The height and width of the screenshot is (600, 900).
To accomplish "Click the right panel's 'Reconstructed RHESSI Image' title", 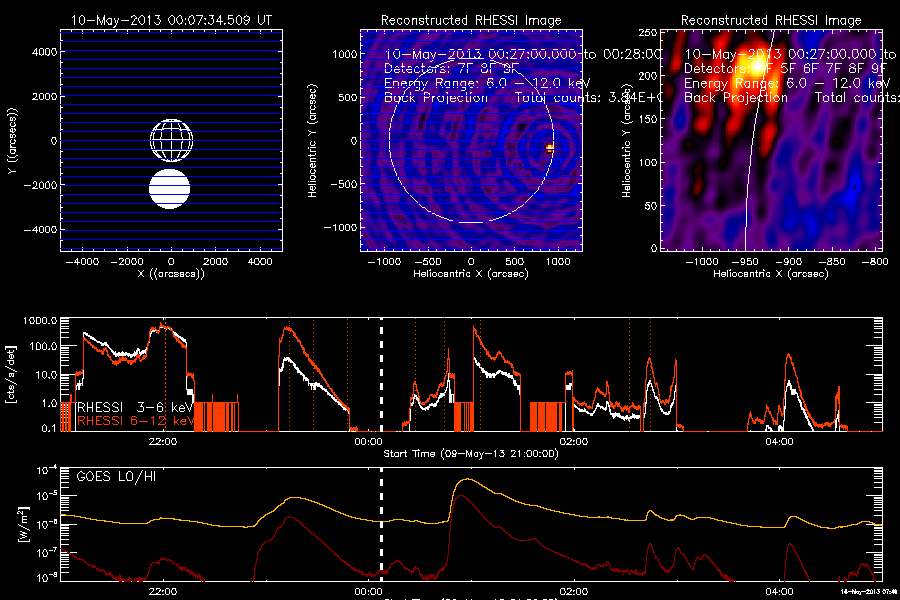I will pyautogui.click(x=771, y=21).
